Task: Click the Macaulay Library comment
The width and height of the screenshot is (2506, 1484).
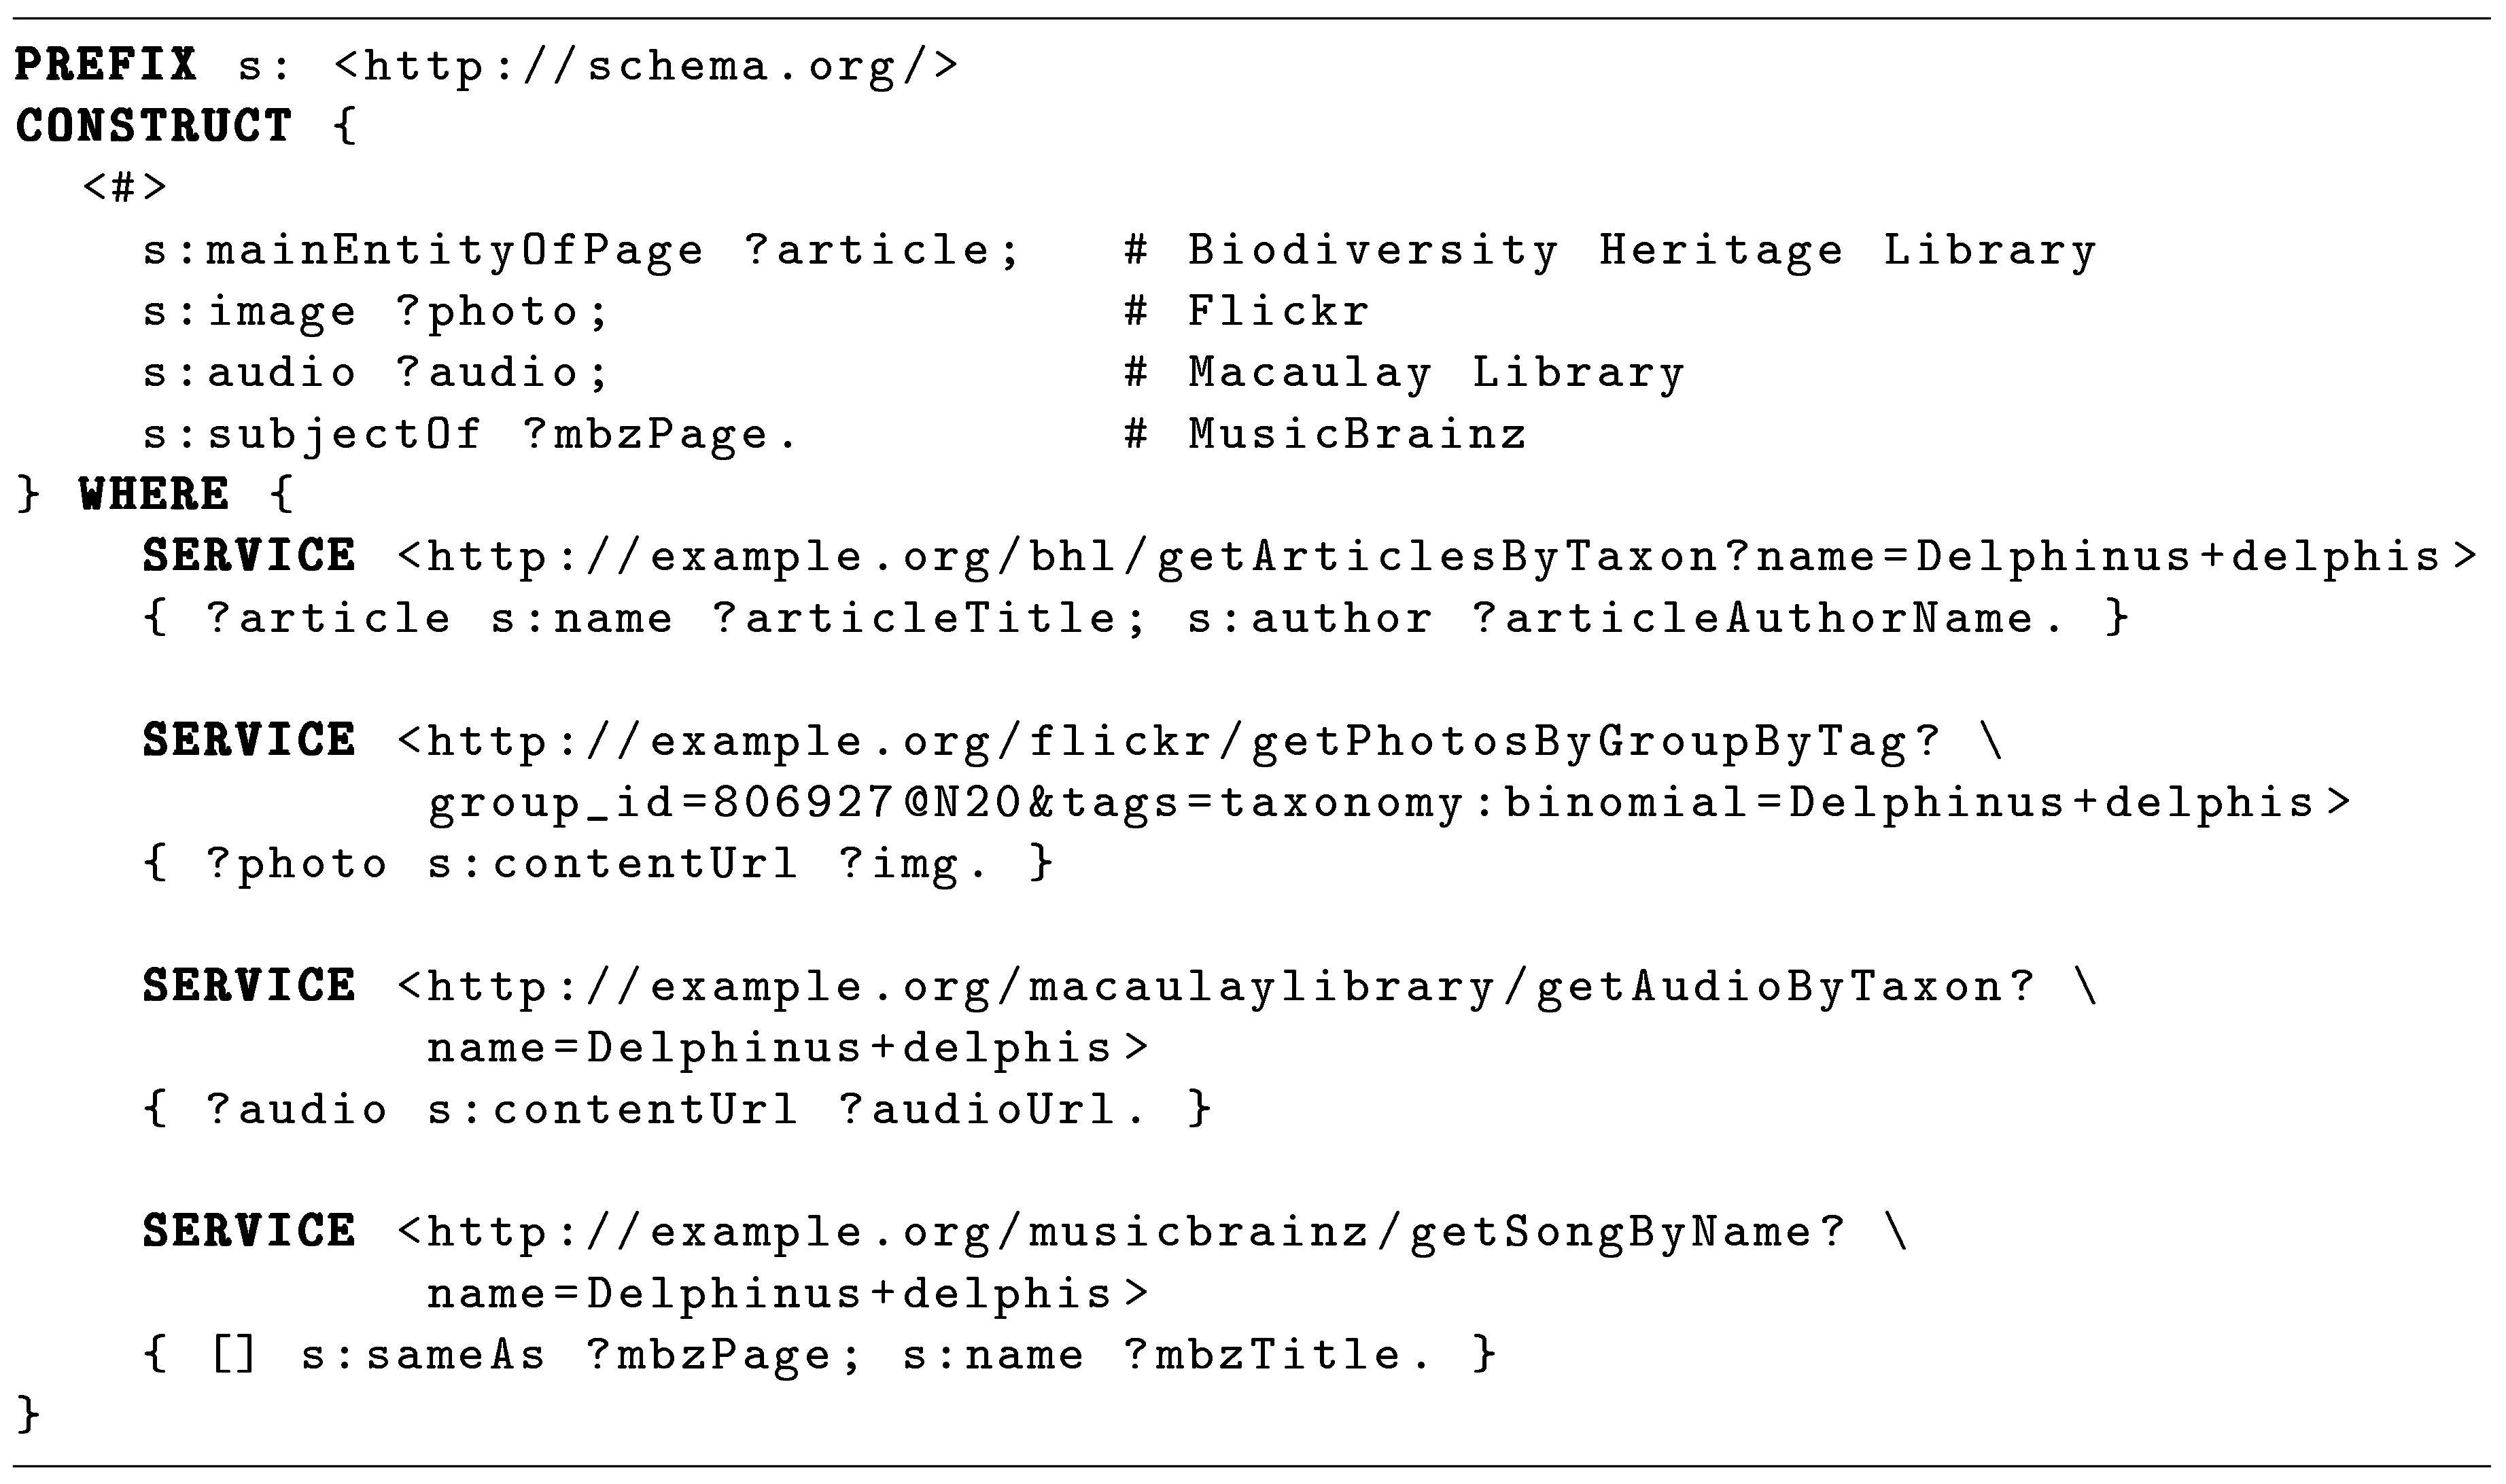Action: [x=1435, y=373]
